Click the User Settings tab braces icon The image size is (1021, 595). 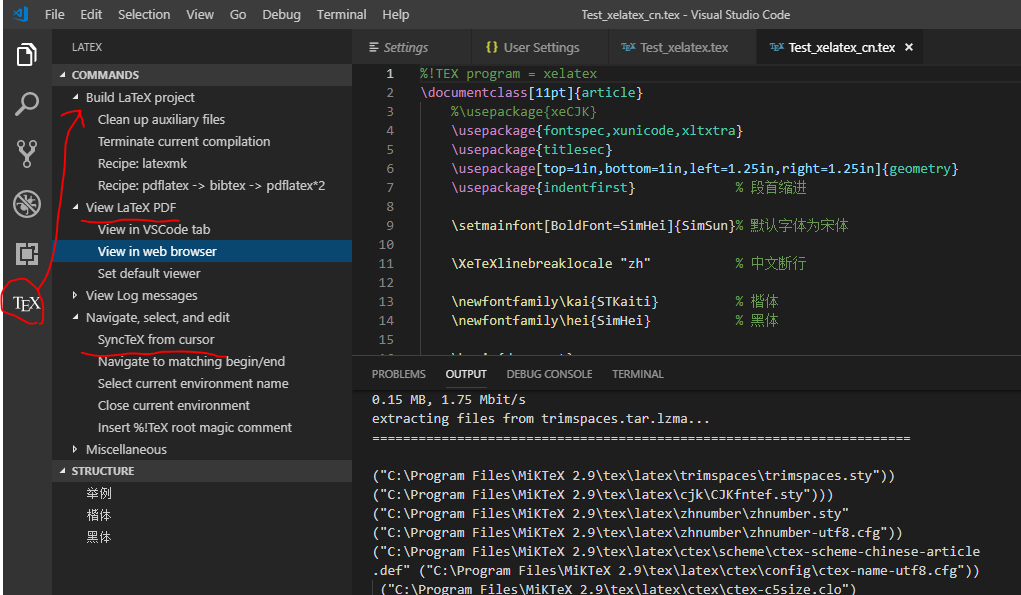492,47
